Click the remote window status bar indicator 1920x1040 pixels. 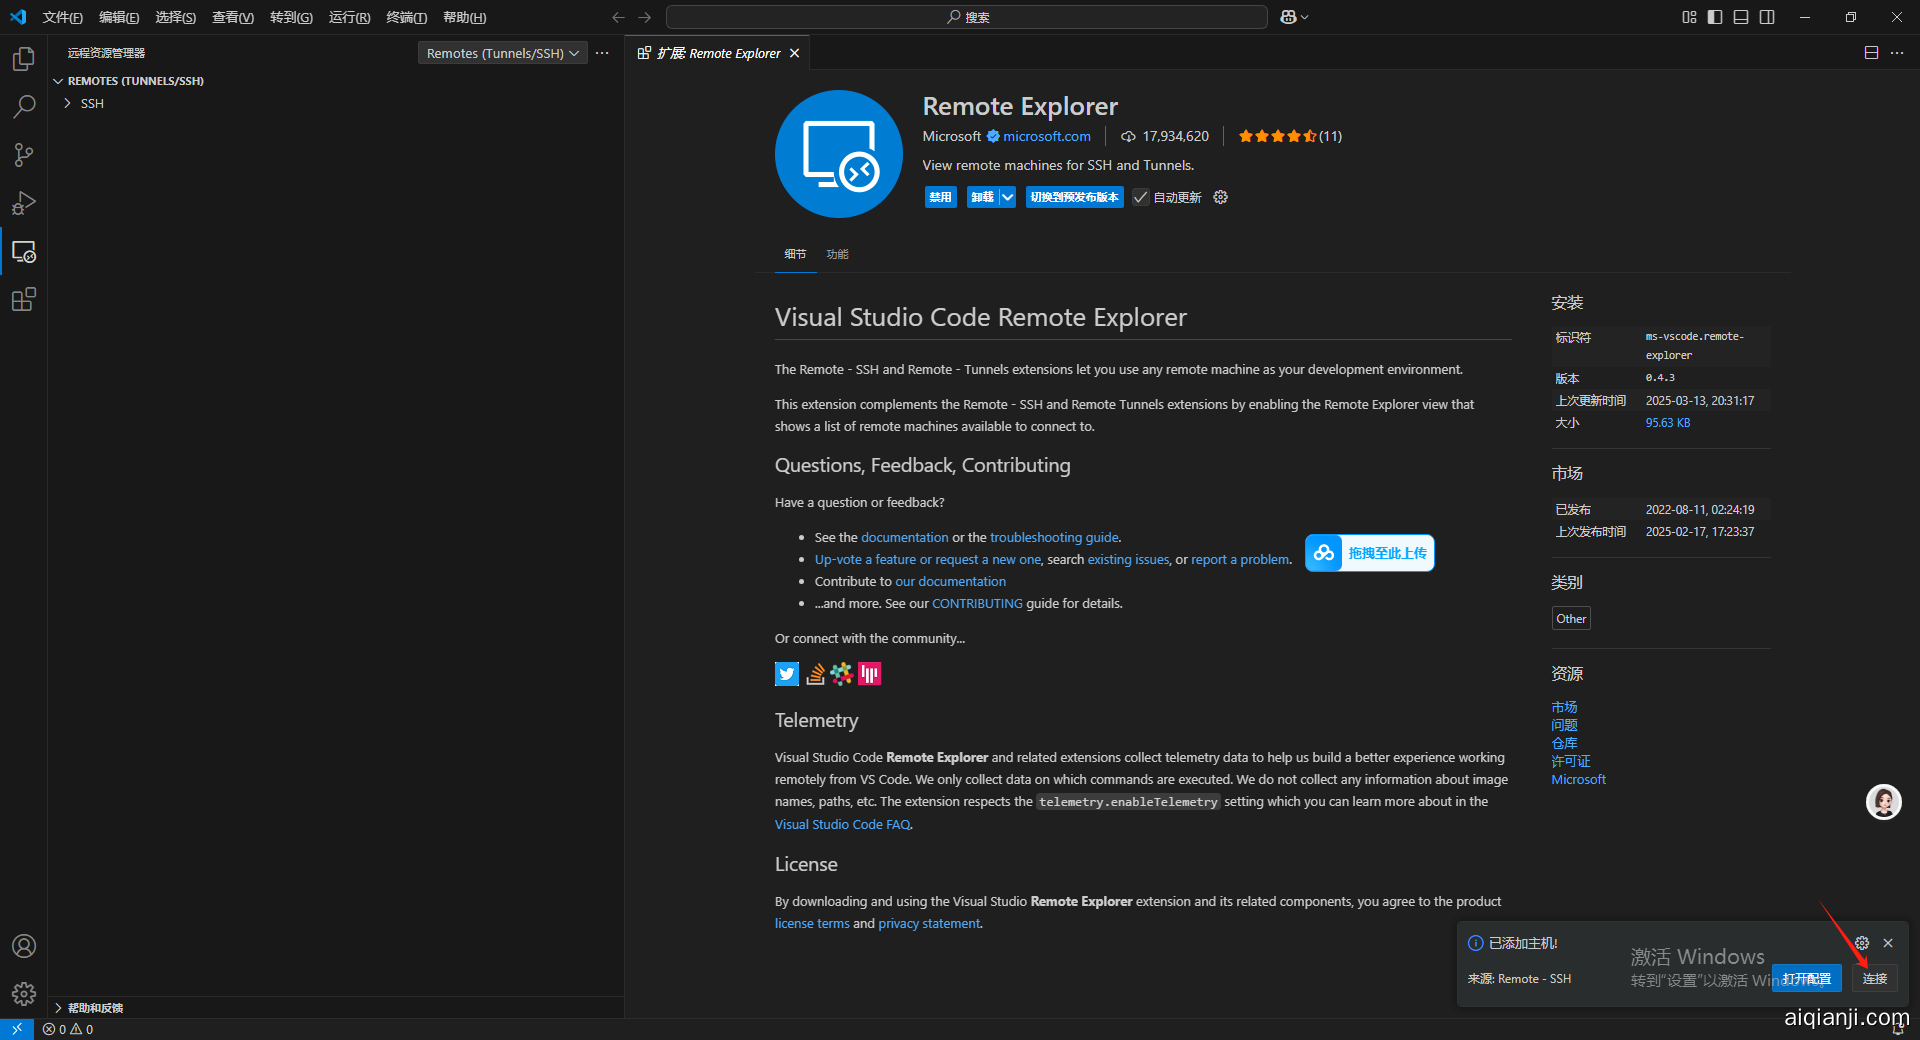(17, 1029)
